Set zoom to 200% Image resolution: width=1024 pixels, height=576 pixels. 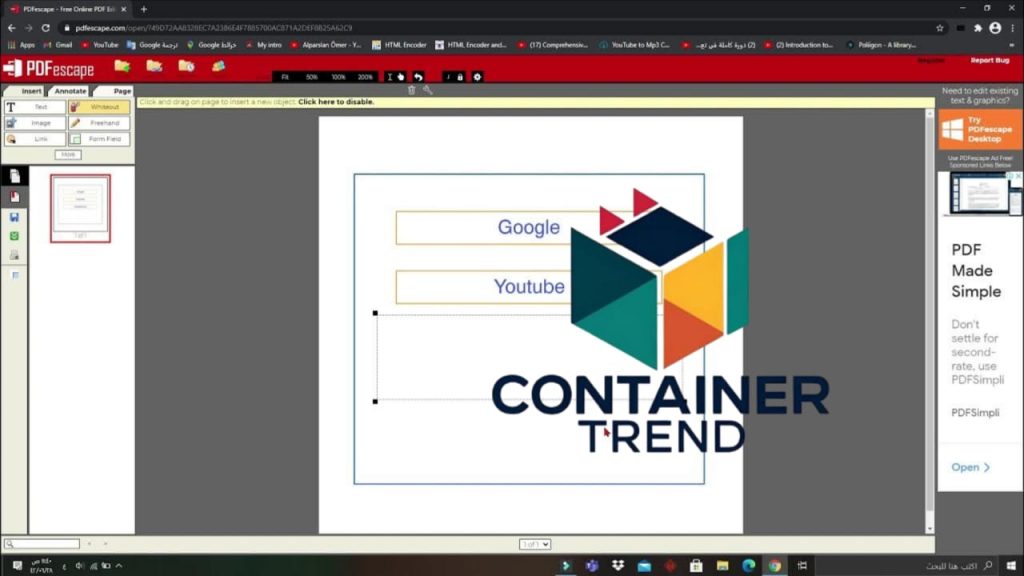pyautogui.click(x=365, y=77)
